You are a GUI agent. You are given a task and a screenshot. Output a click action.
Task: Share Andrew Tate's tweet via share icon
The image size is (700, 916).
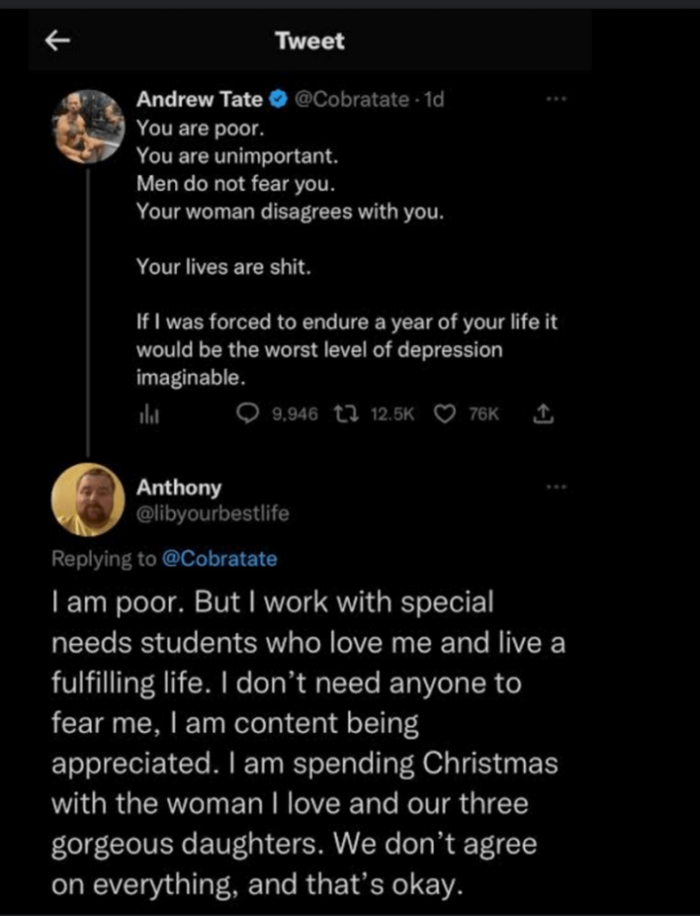coord(543,415)
